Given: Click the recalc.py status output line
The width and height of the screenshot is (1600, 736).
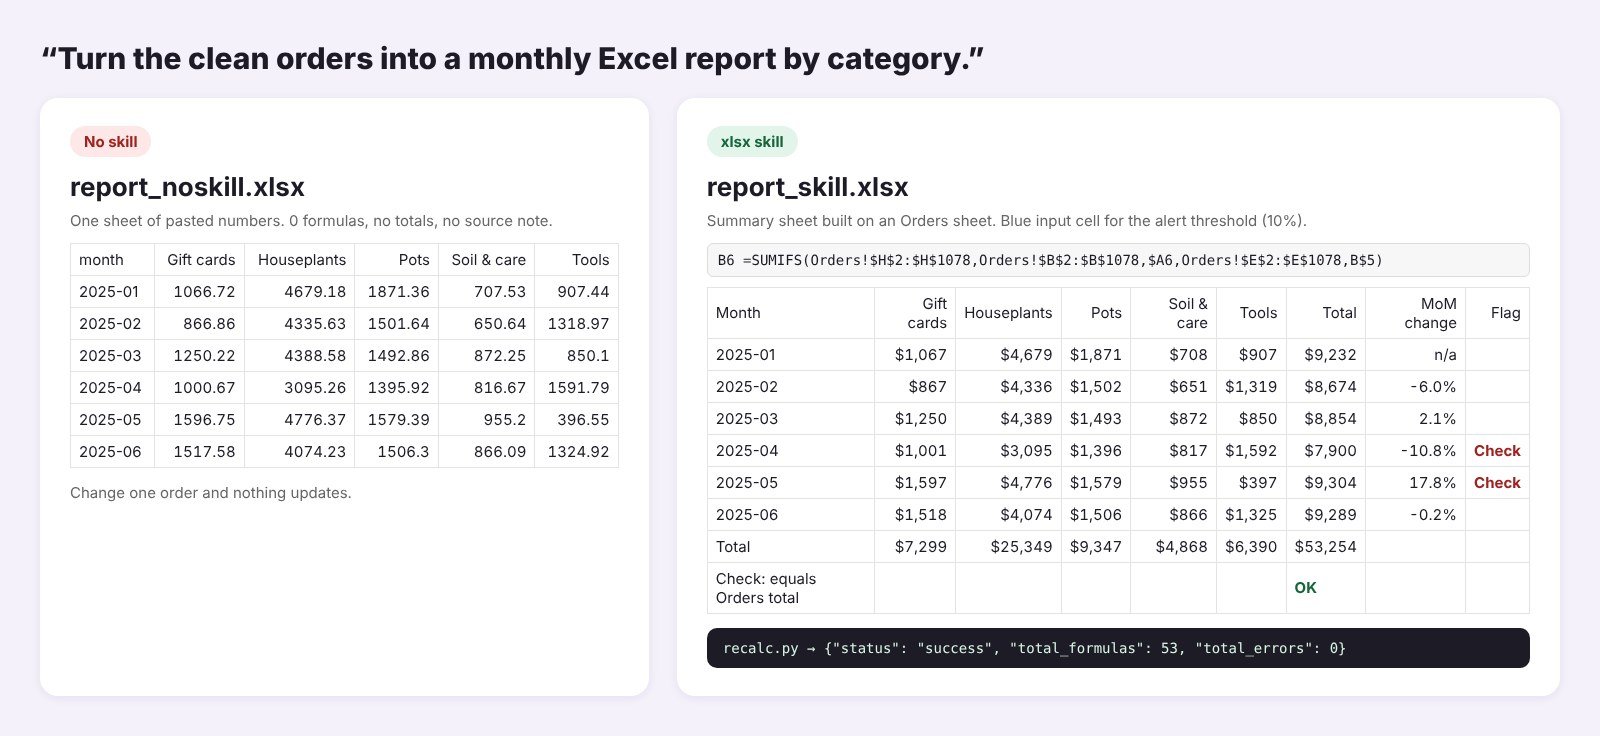Looking at the screenshot, I should (1118, 648).
